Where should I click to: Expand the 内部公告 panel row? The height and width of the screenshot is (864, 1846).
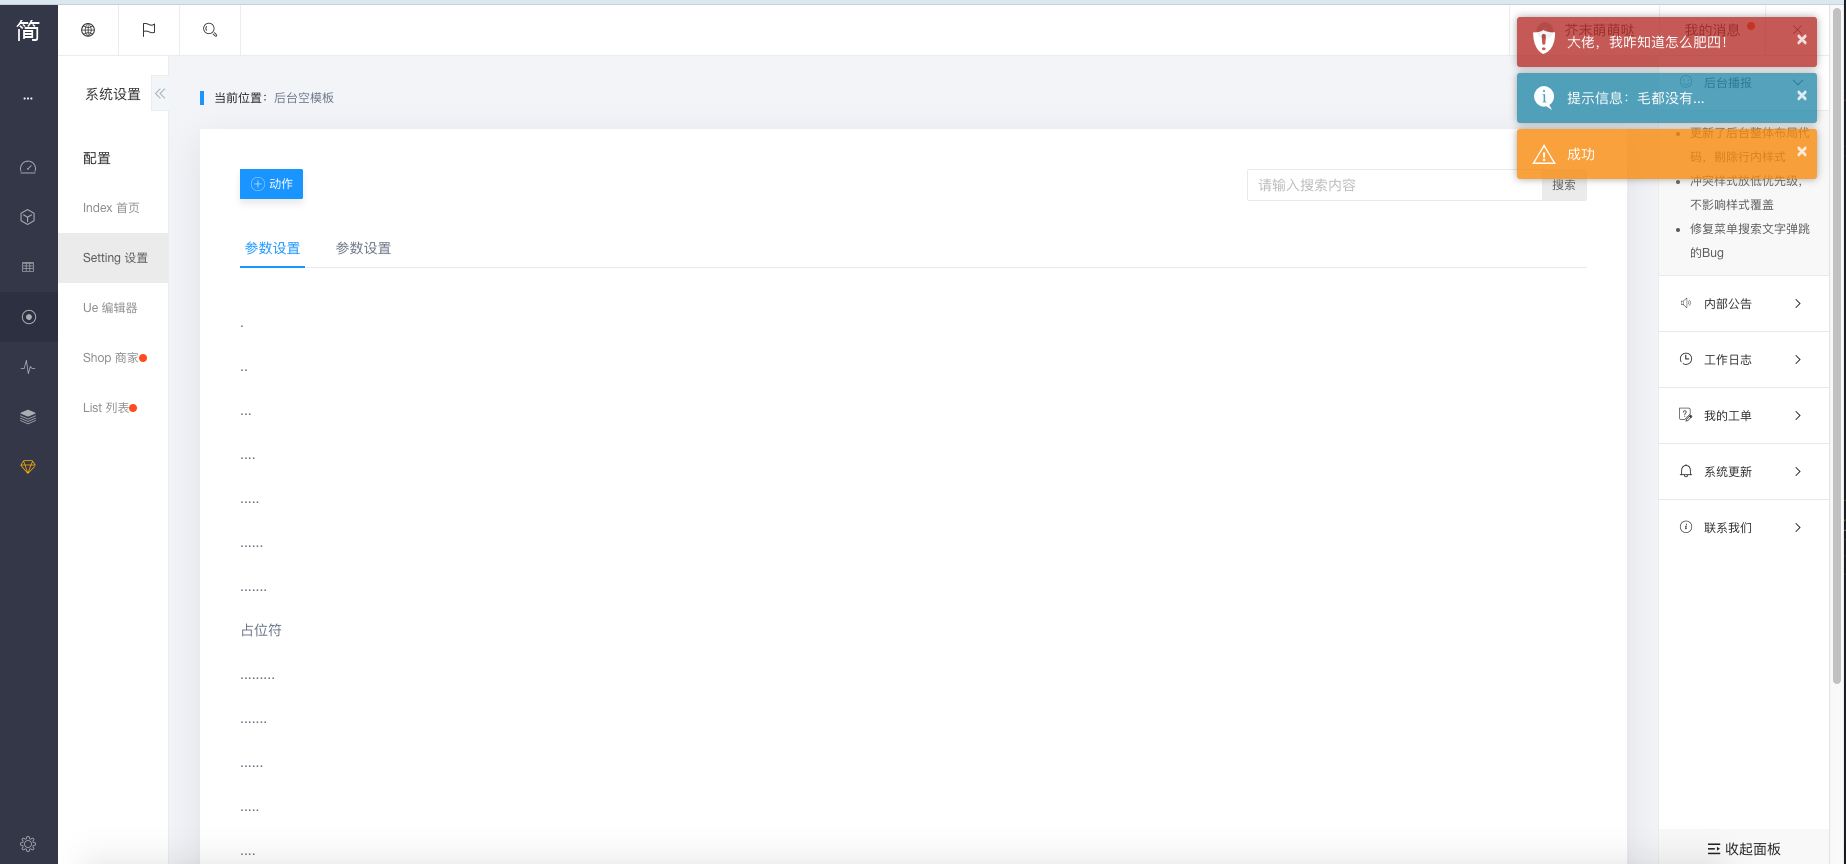point(1743,304)
